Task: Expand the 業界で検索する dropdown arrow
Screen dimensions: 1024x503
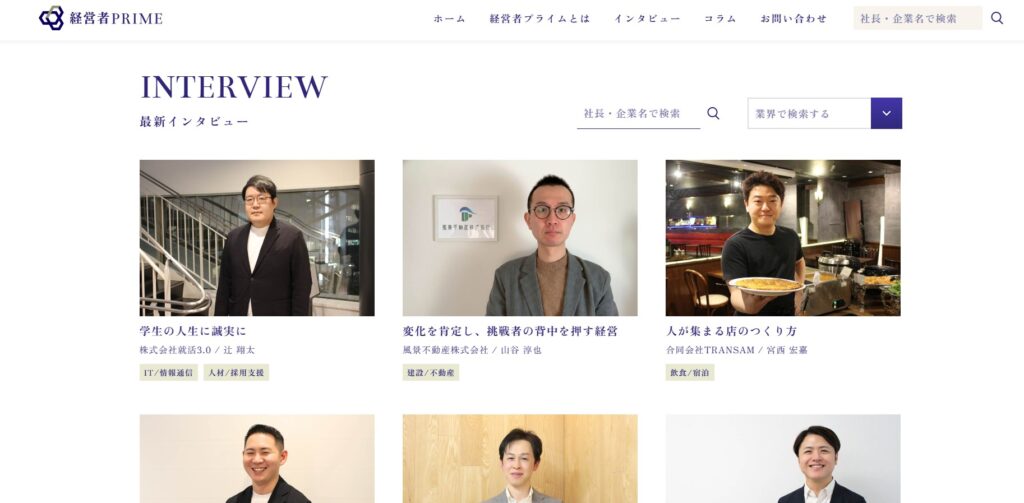Action: coord(886,113)
